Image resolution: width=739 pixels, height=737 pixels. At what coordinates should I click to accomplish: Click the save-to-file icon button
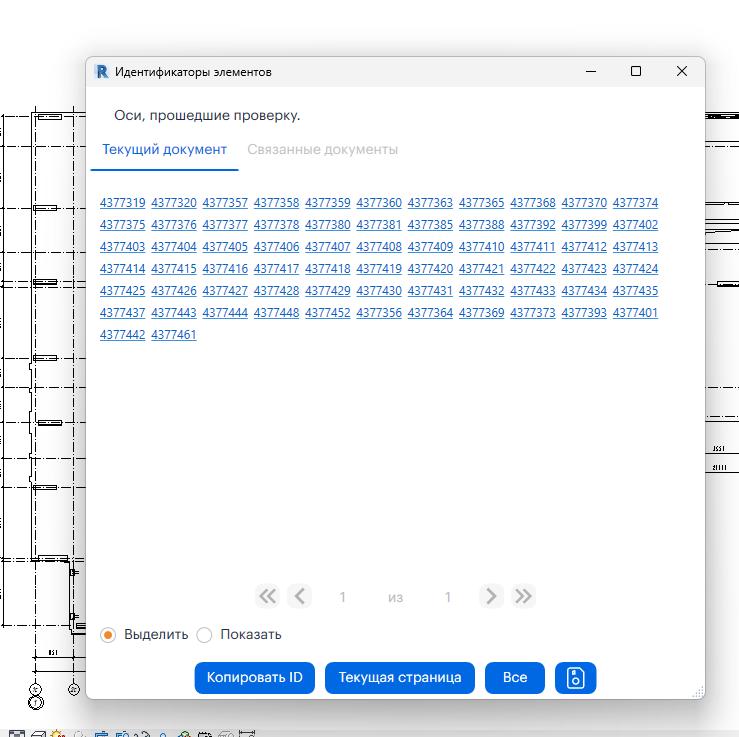click(x=575, y=678)
